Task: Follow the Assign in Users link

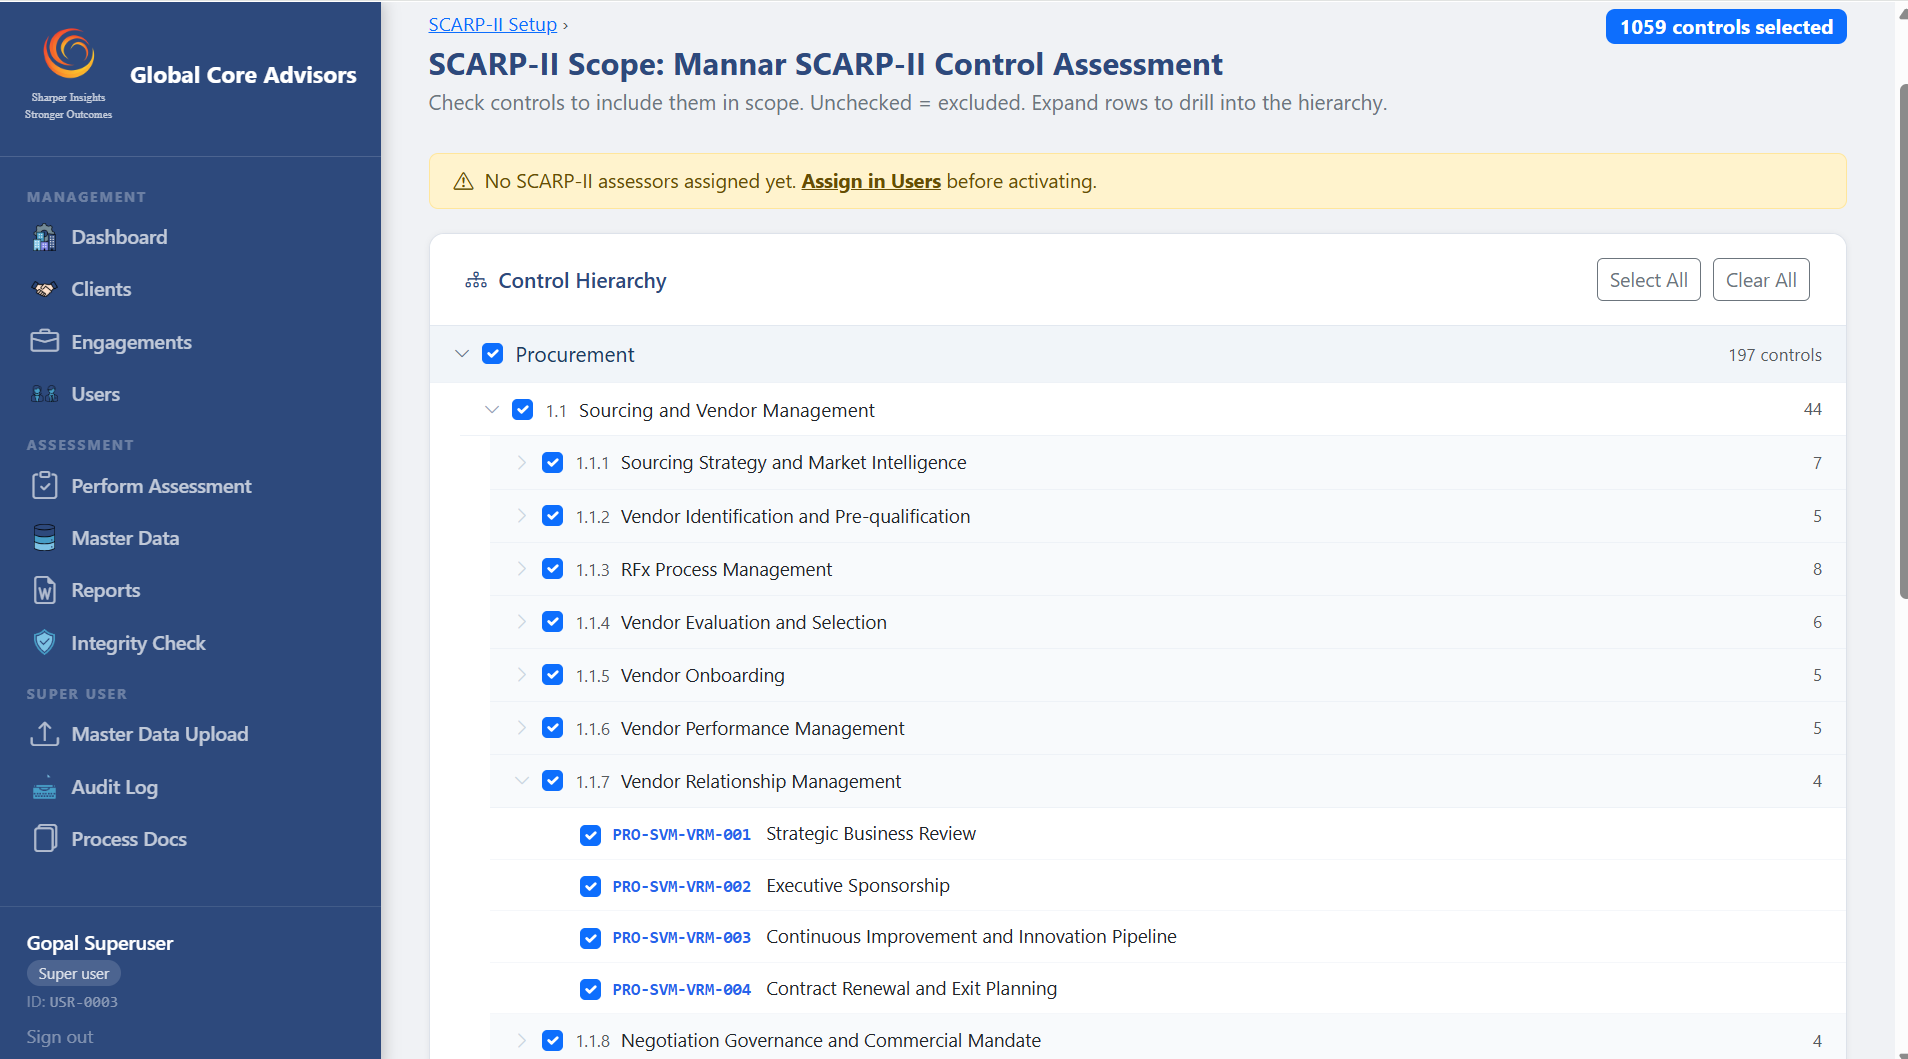Action: click(x=871, y=181)
